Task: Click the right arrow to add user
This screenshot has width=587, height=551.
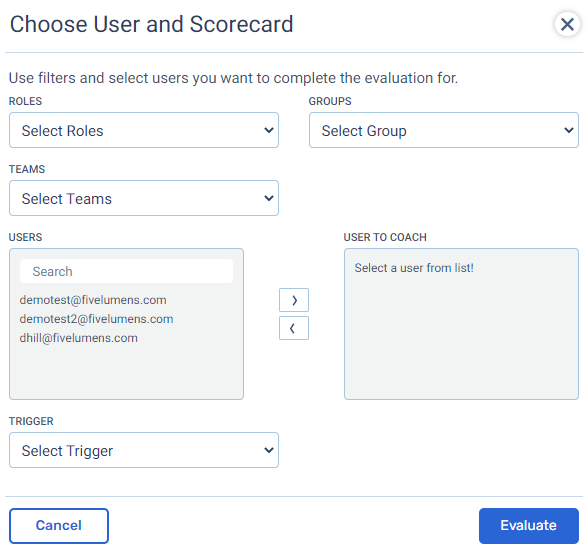Action: (x=294, y=300)
